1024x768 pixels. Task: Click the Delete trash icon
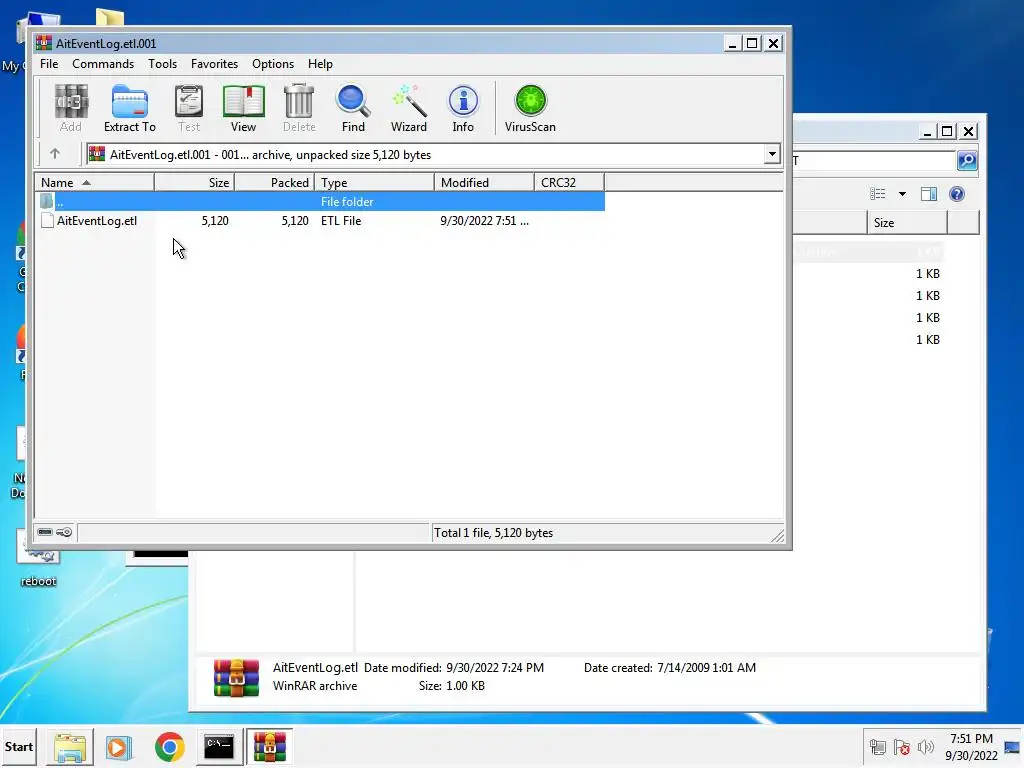click(x=299, y=108)
